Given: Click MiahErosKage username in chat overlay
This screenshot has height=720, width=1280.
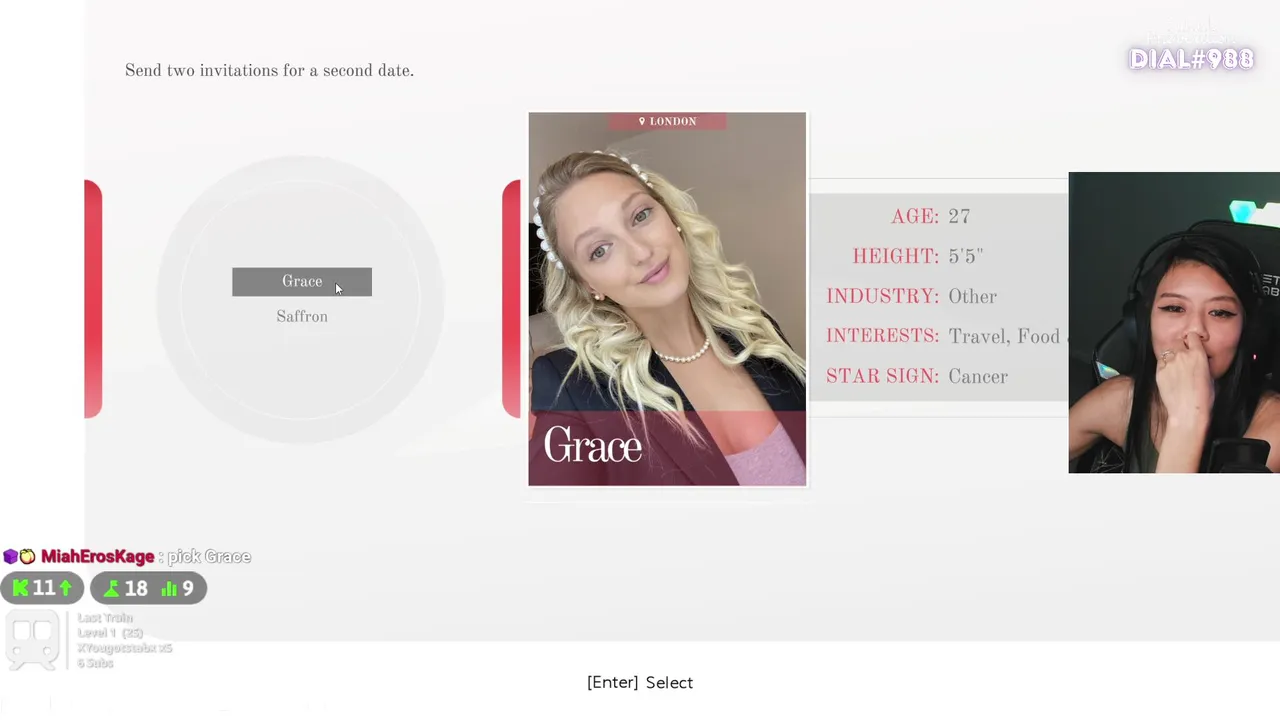Looking at the screenshot, I should pos(97,556).
